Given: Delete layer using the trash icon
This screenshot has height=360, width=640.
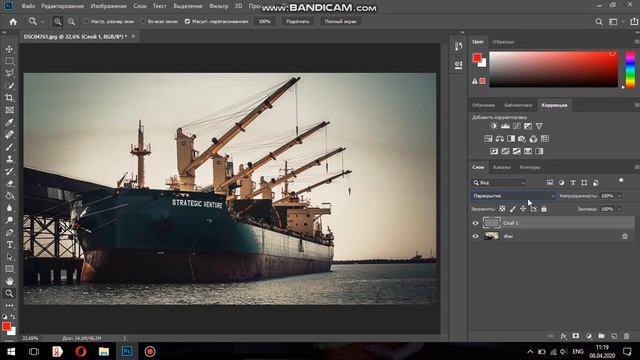Looking at the screenshot, I should point(627,336).
